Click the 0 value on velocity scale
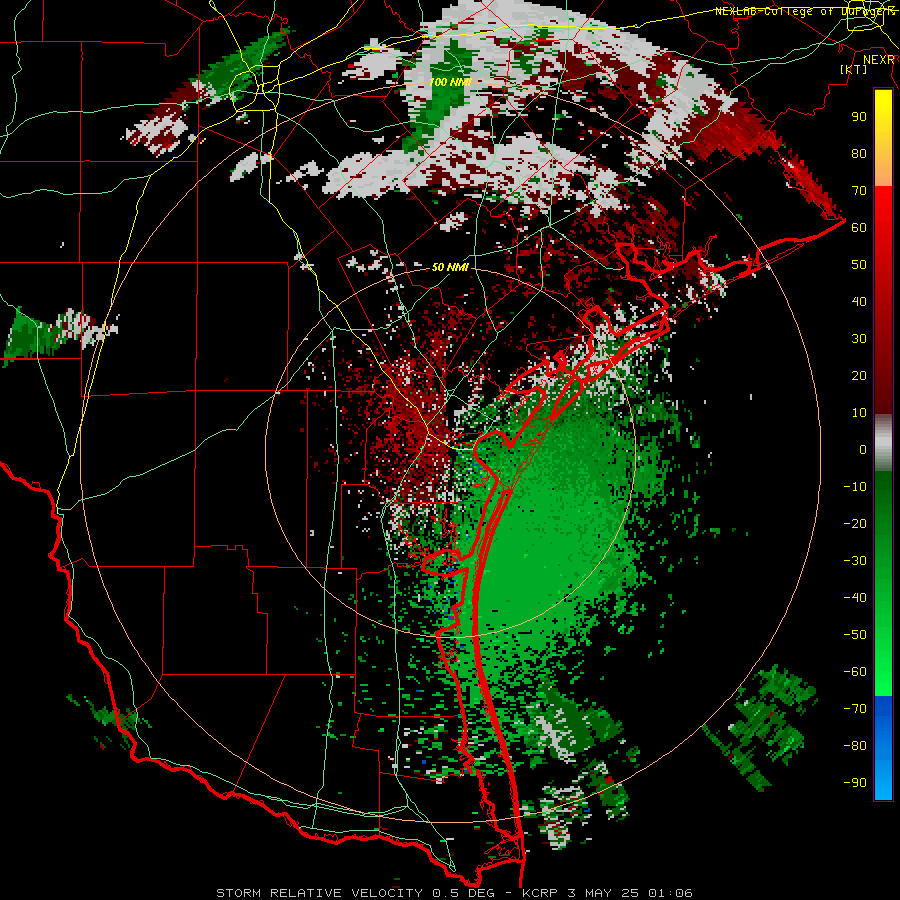 (x=863, y=450)
